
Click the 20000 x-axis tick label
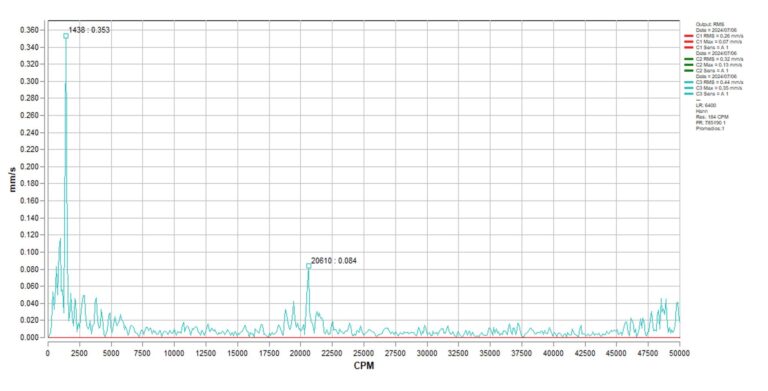[x=301, y=353]
